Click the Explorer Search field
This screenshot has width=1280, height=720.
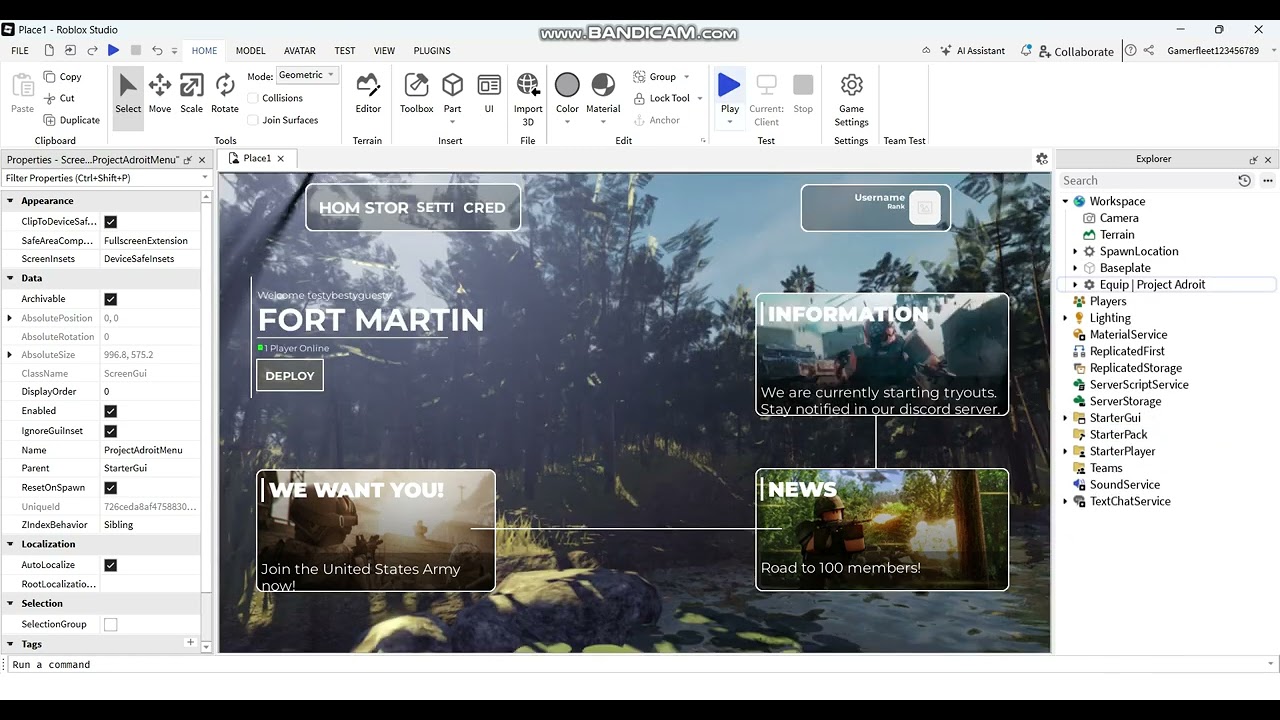pos(1146,181)
